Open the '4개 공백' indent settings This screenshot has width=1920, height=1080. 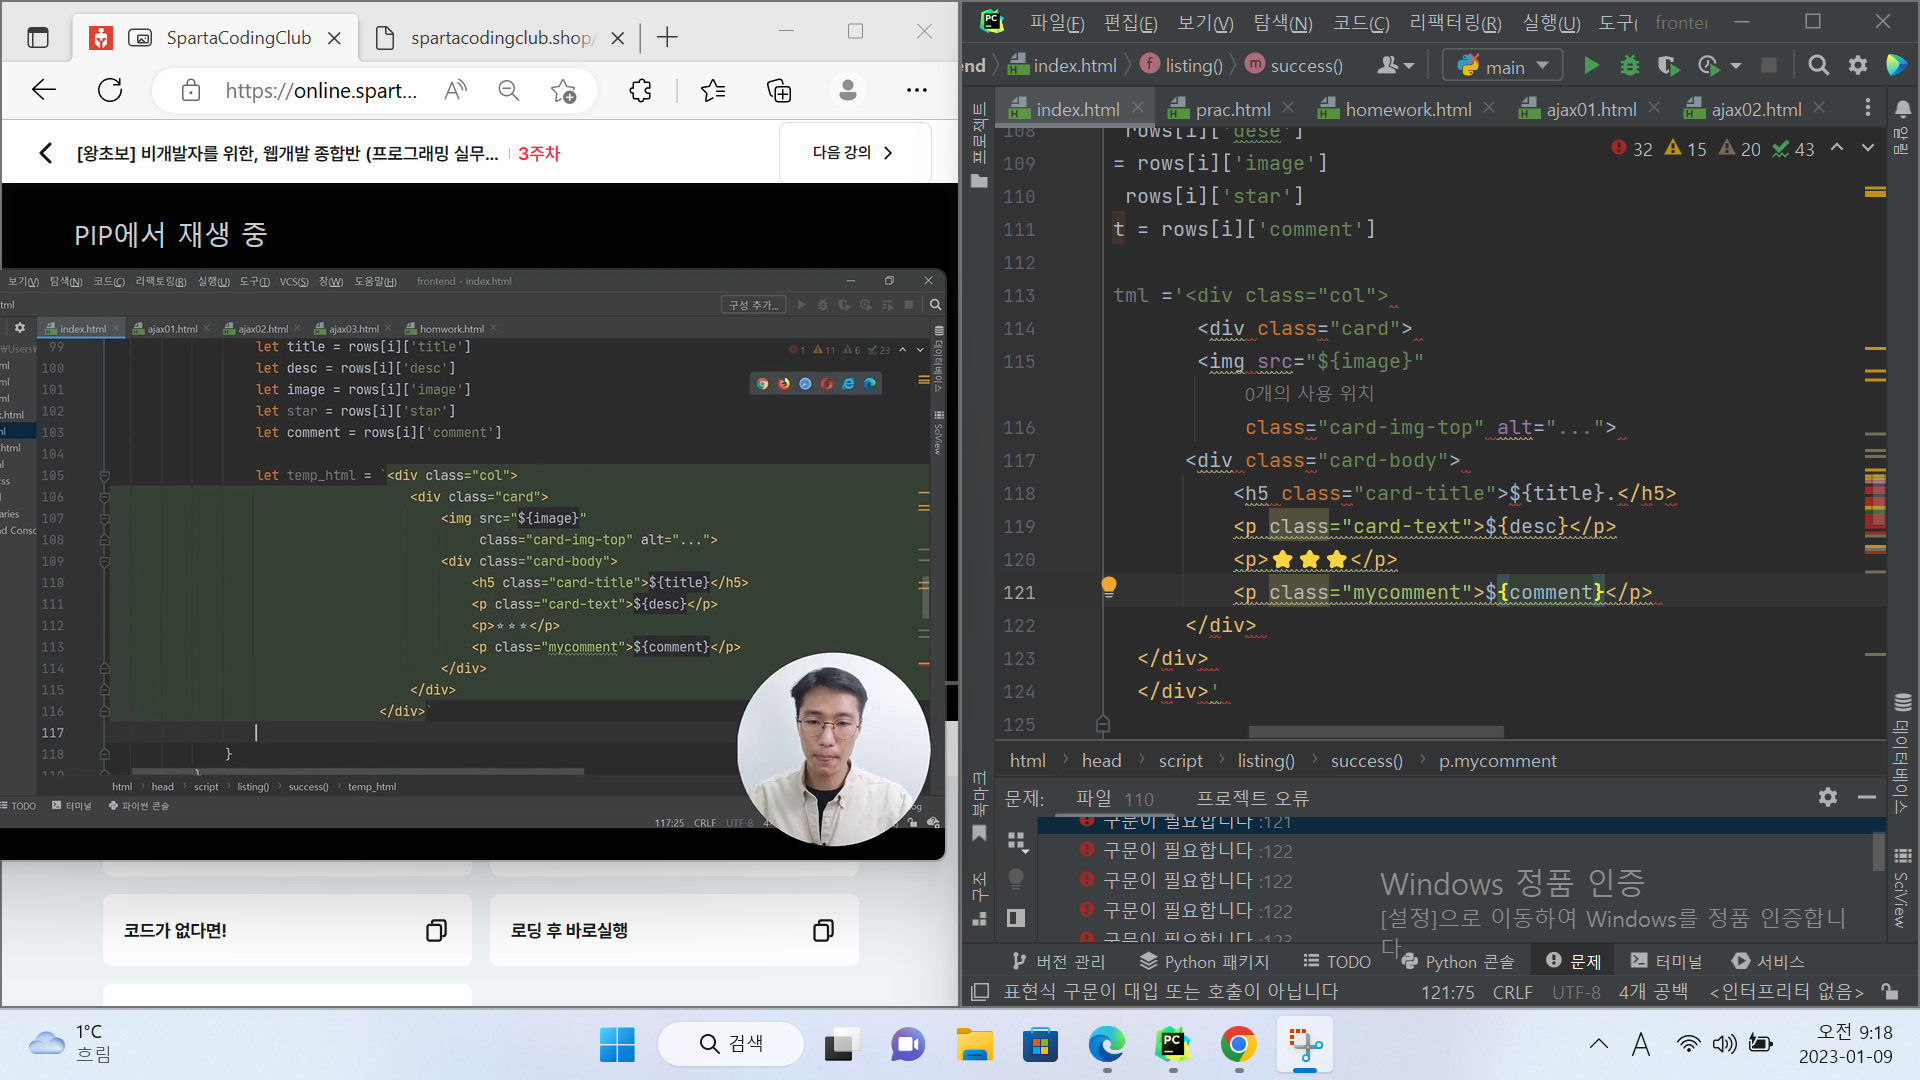coord(1653,991)
